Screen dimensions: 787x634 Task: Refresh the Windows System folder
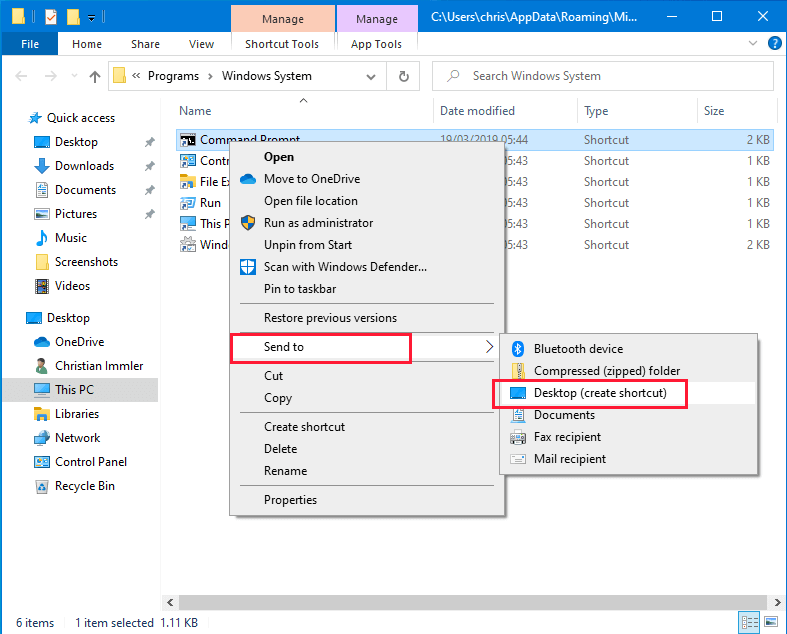pyautogui.click(x=404, y=76)
